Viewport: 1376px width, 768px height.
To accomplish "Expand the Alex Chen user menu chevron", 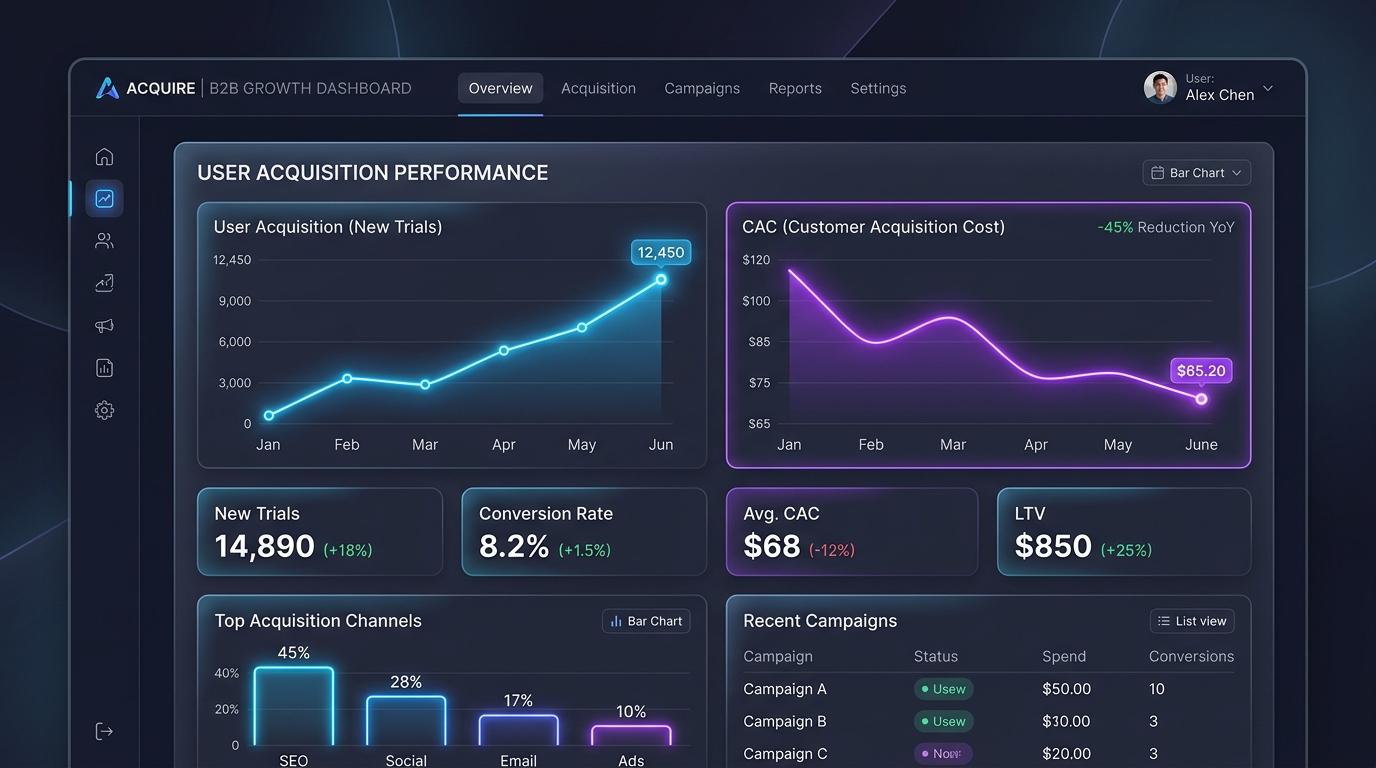I will tap(1268, 88).
